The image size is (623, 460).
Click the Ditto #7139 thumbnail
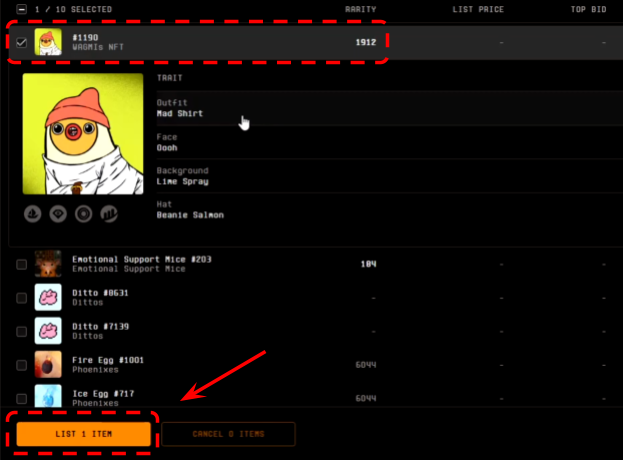48,331
